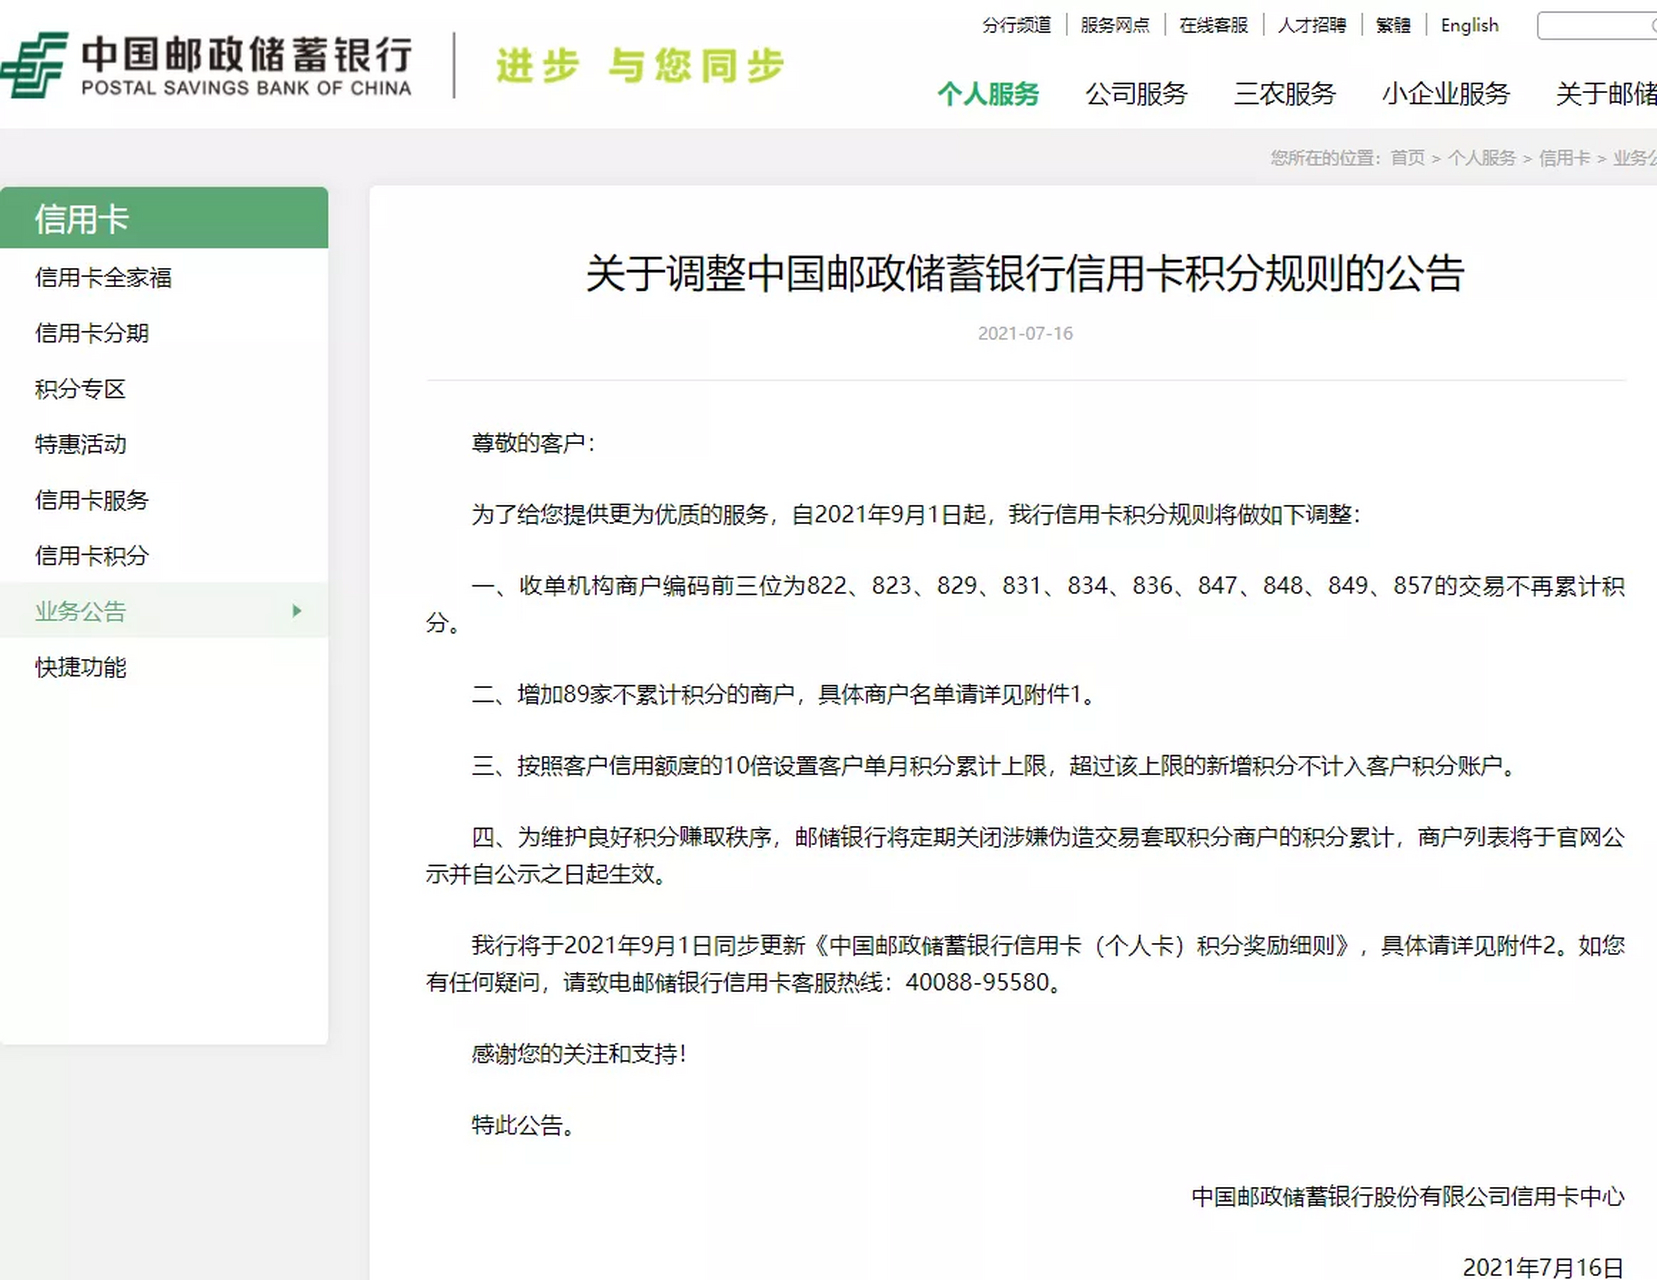Click the paragraph 二、增加89家不累计积分的商户
1657x1280 pixels.
tap(785, 694)
